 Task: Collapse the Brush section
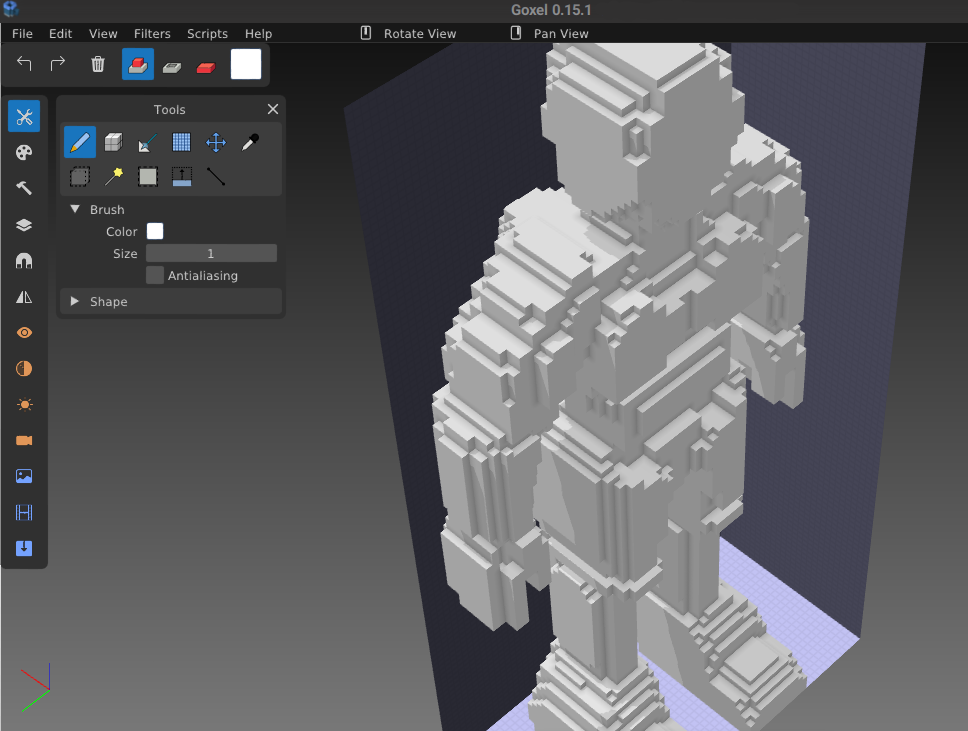coord(75,209)
